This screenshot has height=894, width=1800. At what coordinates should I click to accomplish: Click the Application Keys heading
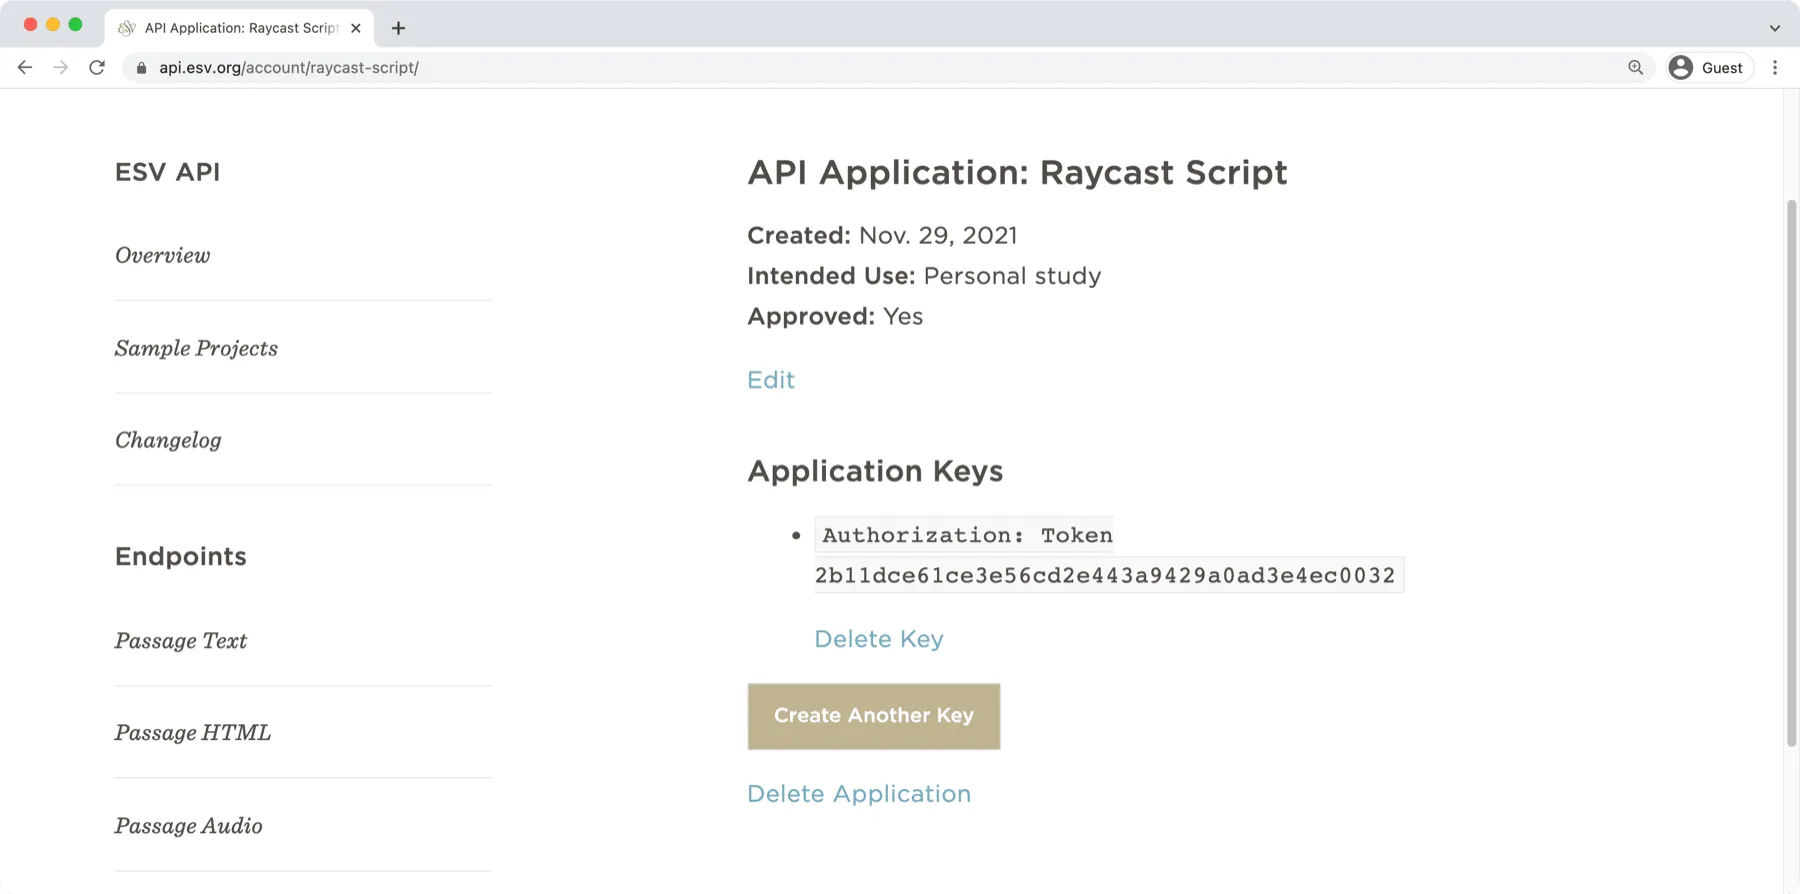875,471
